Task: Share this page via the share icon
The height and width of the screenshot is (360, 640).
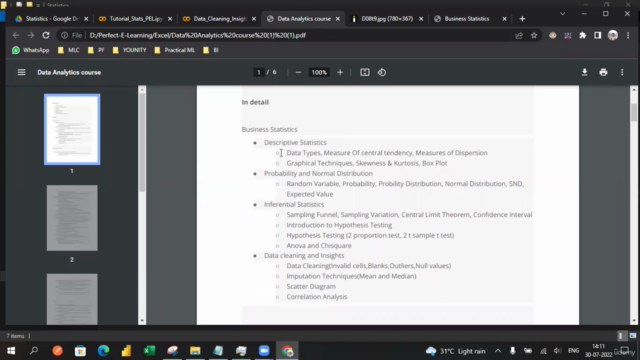Action: 519,36
